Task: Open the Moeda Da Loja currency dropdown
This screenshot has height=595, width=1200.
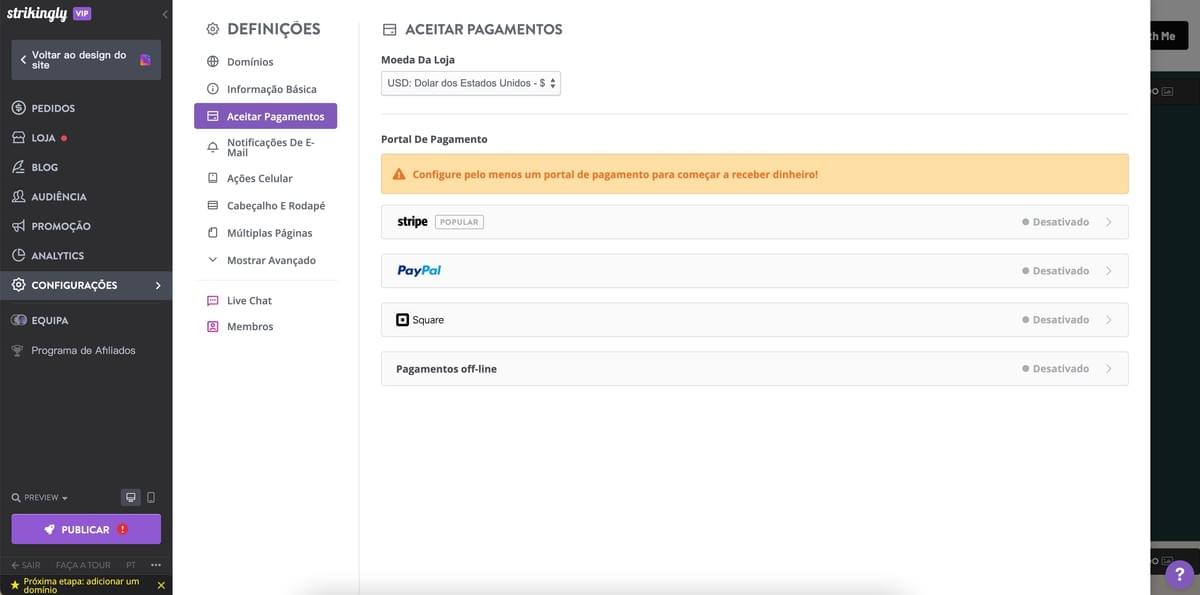Action: (470, 83)
